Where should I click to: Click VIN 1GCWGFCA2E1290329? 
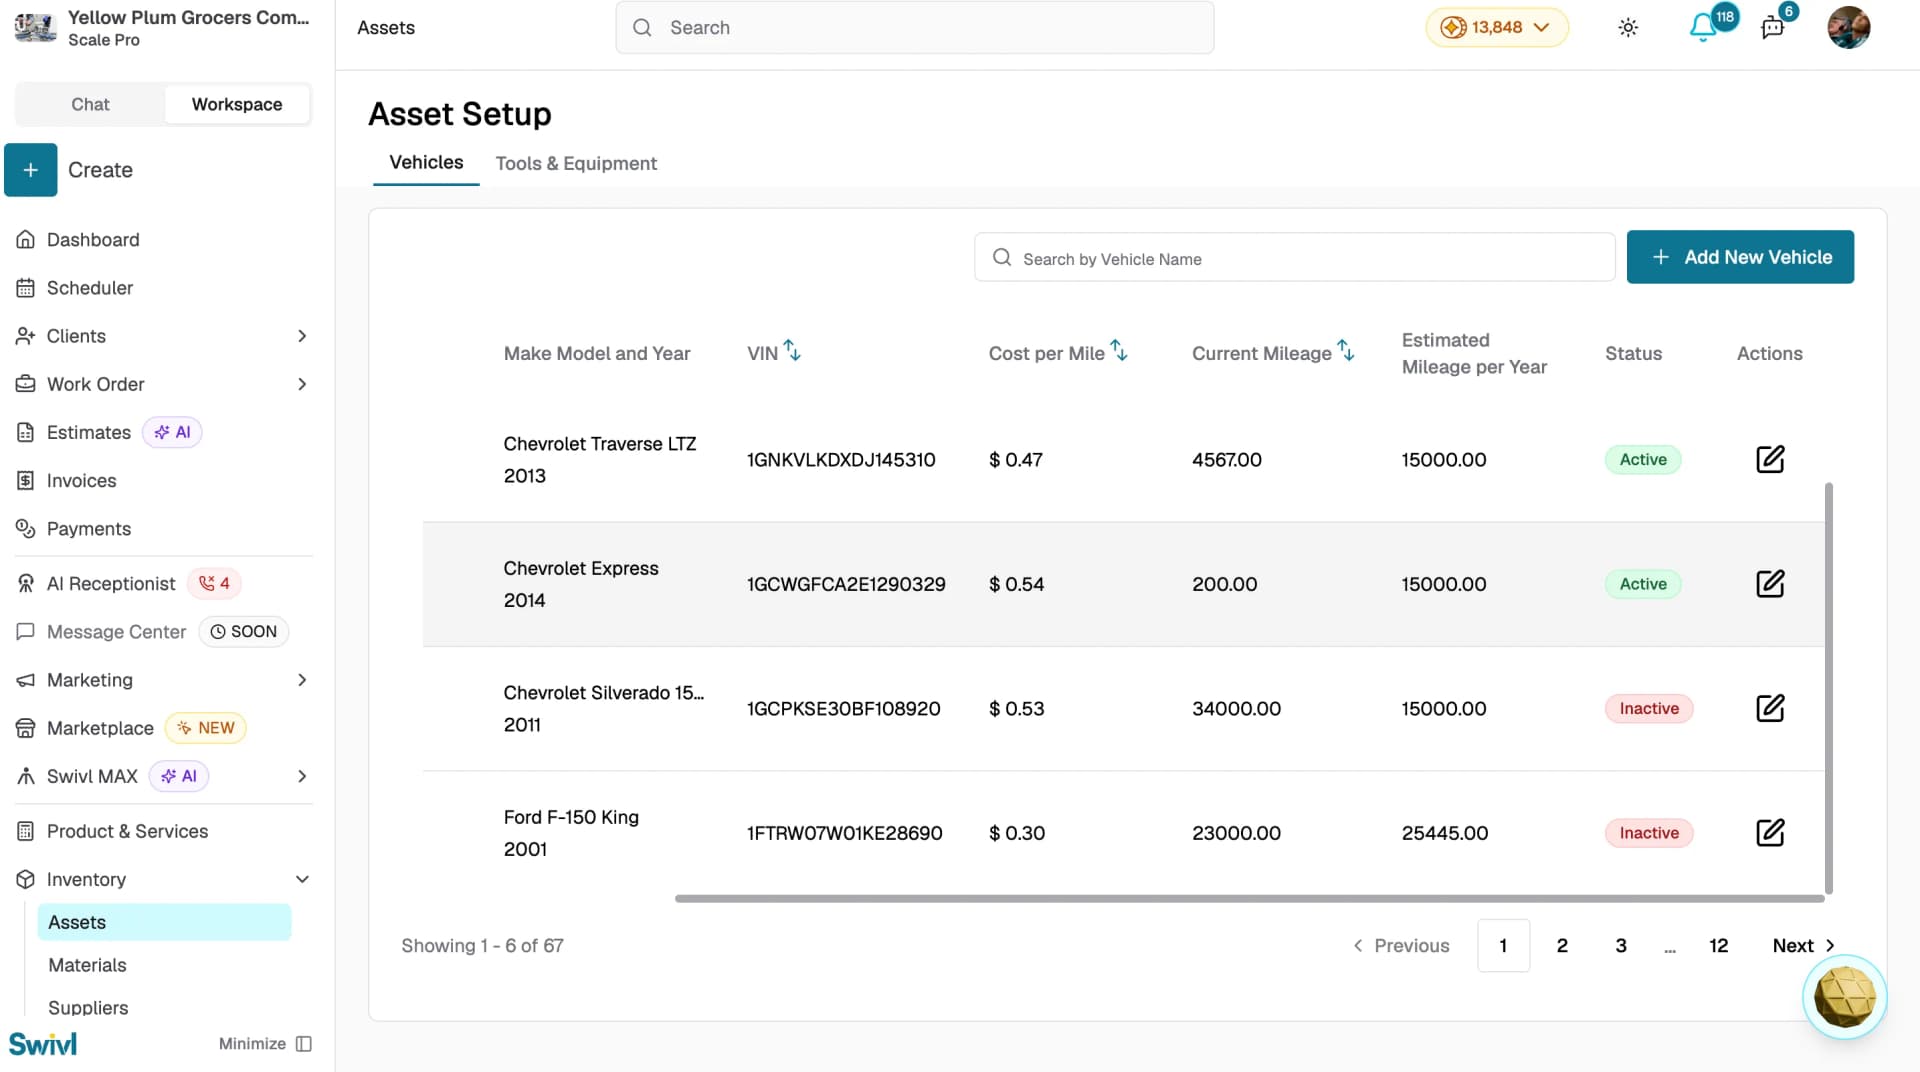[x=846, y=584]
